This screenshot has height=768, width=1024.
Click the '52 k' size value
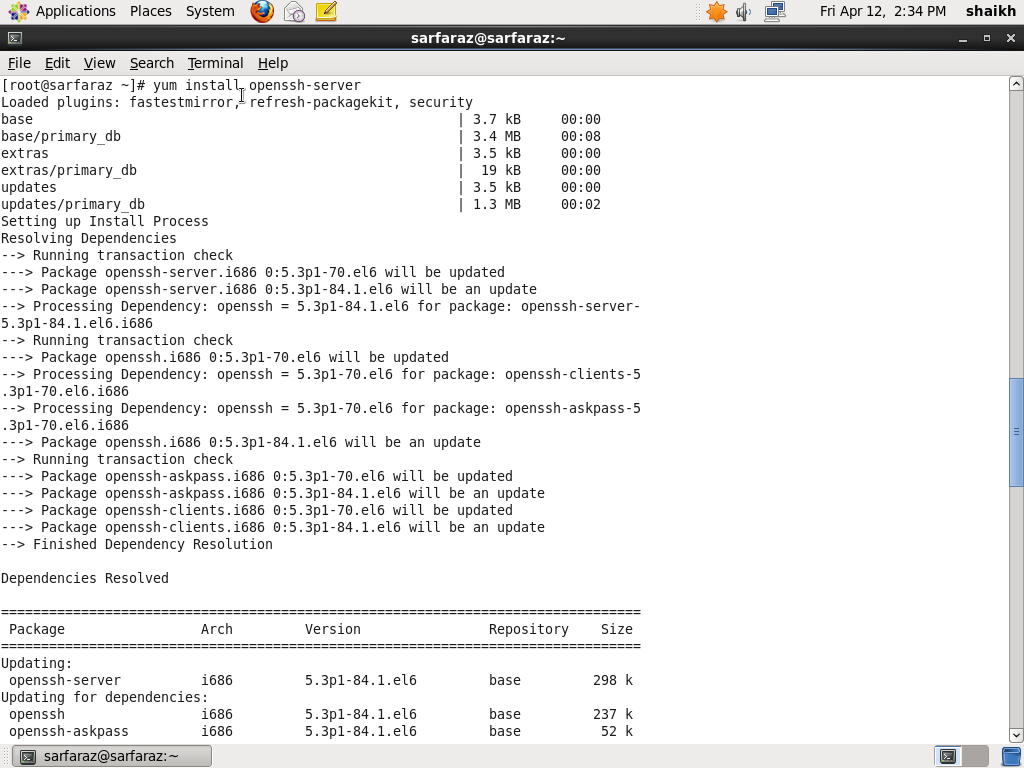[616, 731]
